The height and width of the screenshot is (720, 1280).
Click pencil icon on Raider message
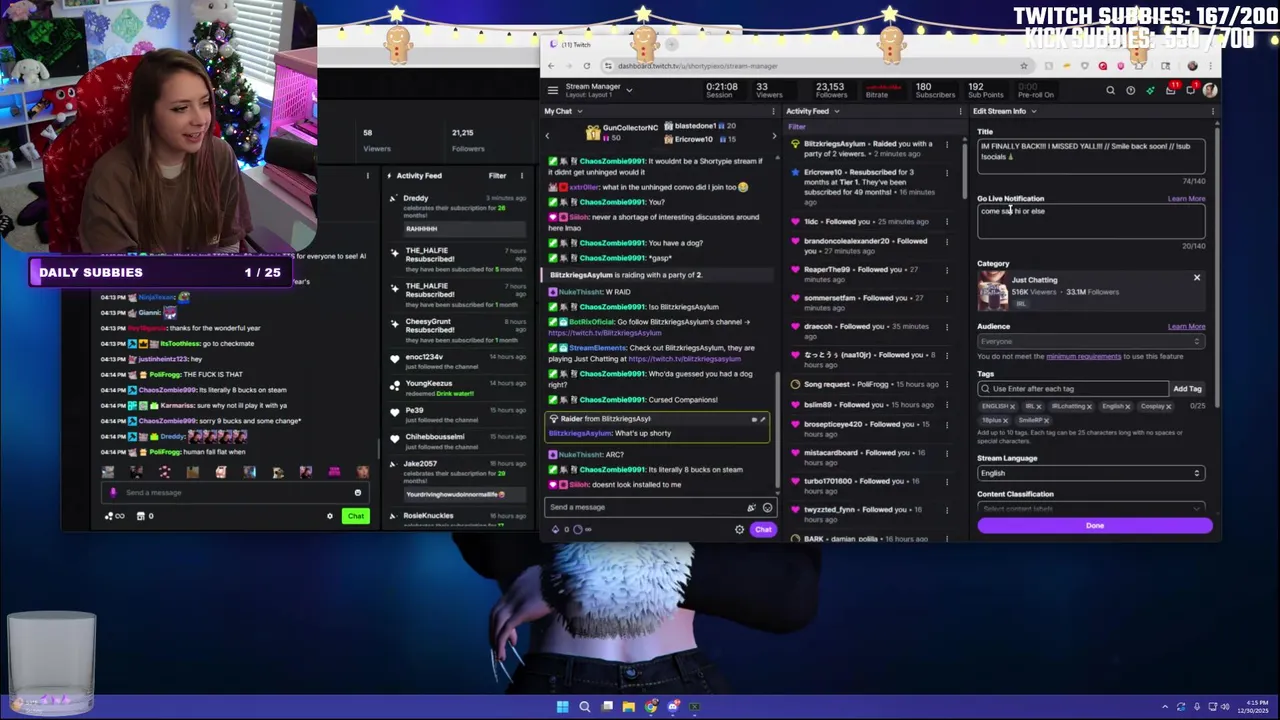762,420
